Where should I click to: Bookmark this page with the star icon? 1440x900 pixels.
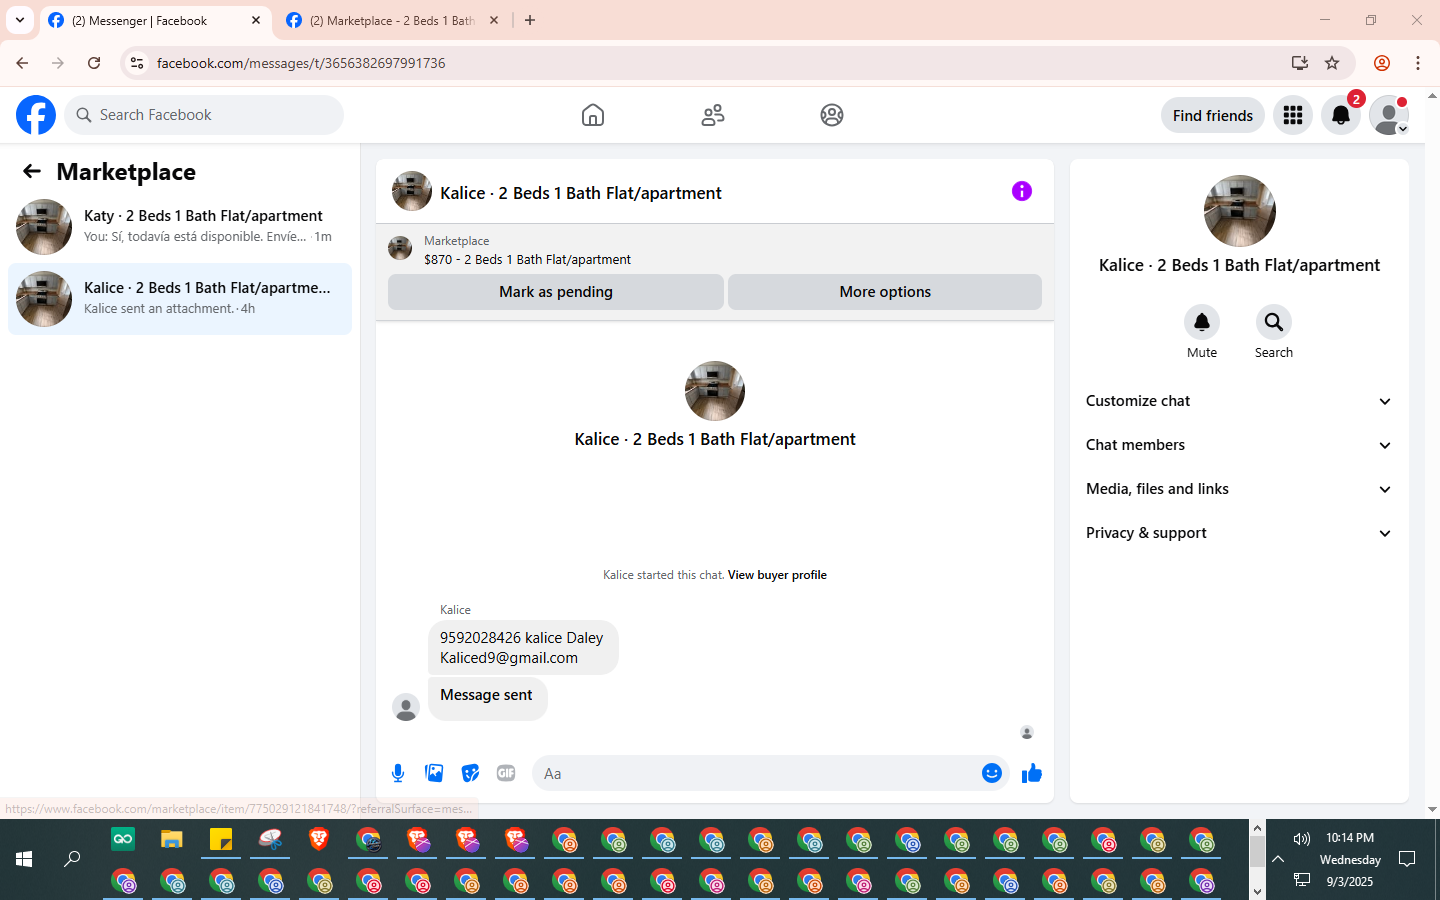coord(1332,63)
